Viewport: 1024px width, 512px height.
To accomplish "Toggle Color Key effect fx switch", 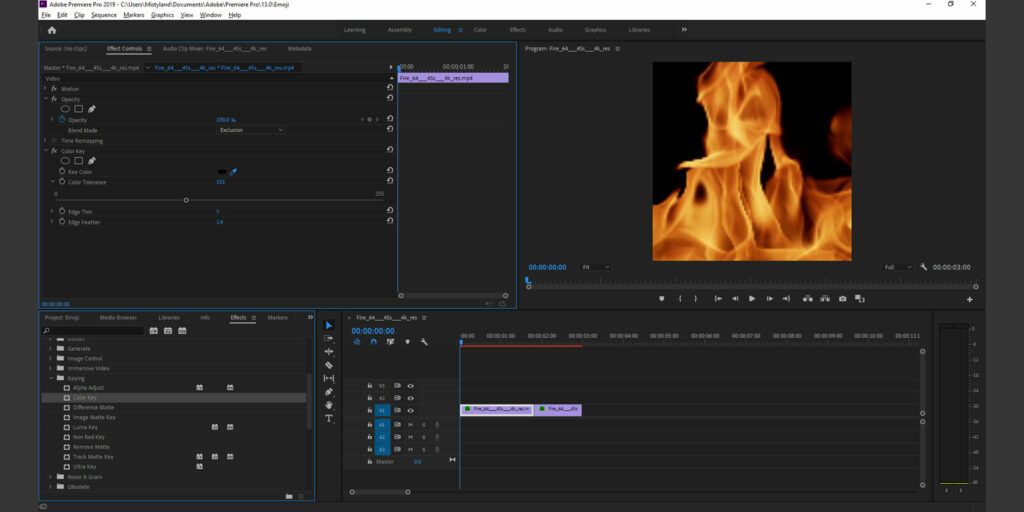I will pos(54,151).
